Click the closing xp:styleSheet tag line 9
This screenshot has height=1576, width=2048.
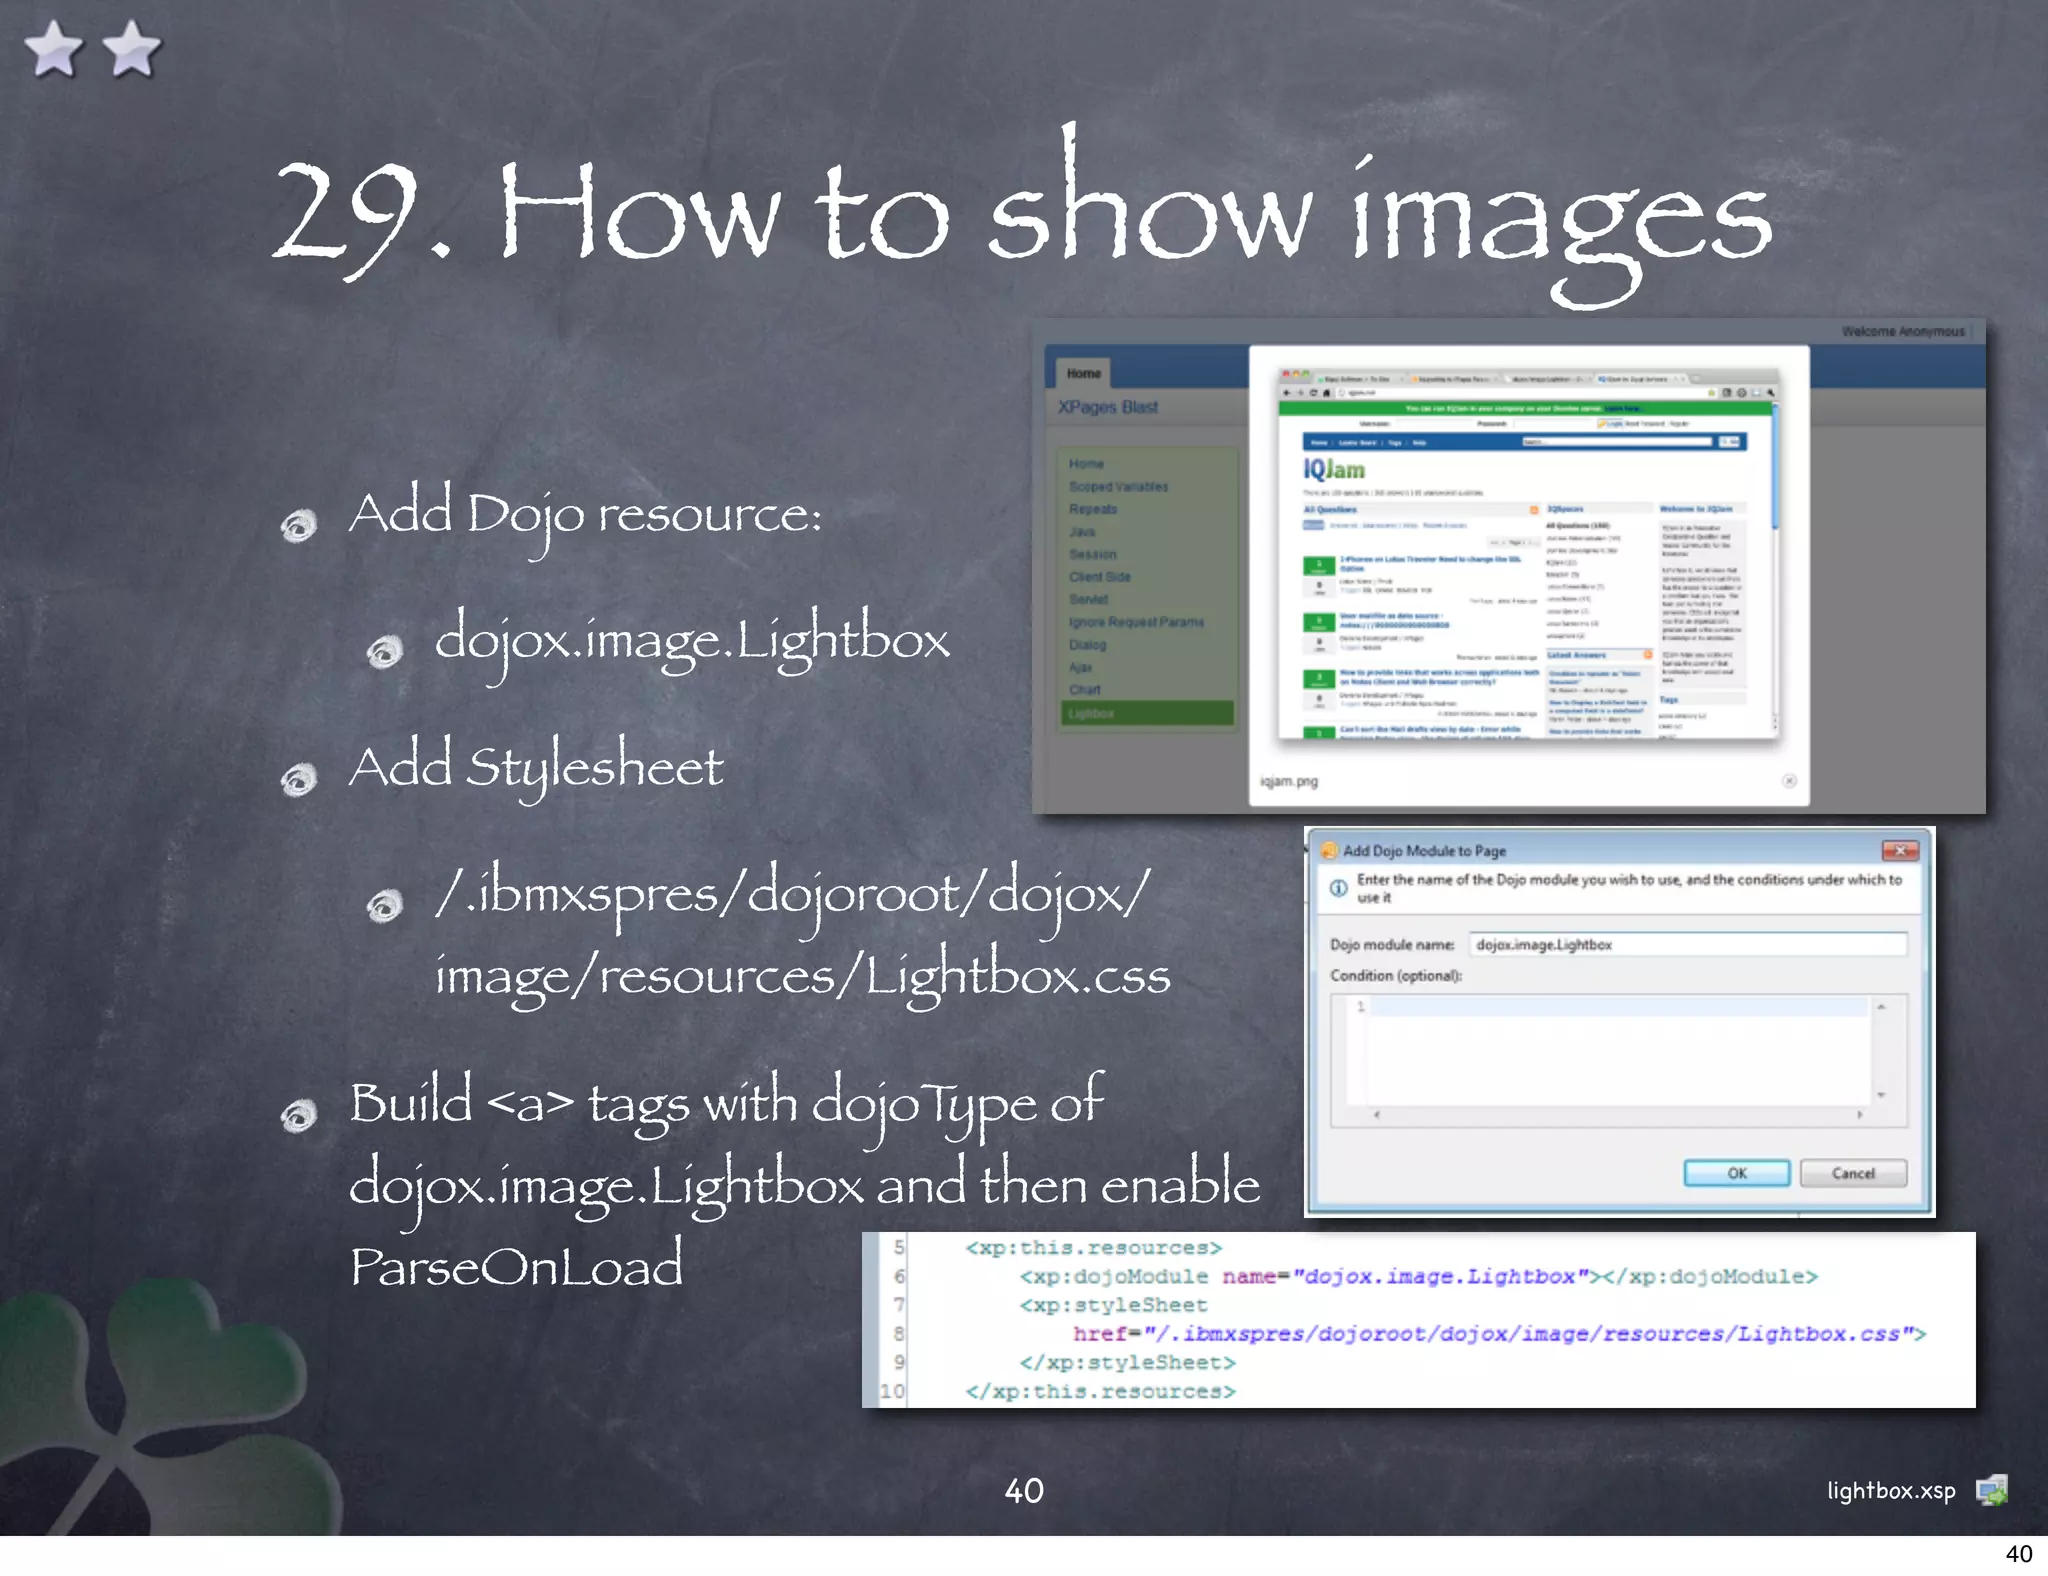click(1127, 1362)
